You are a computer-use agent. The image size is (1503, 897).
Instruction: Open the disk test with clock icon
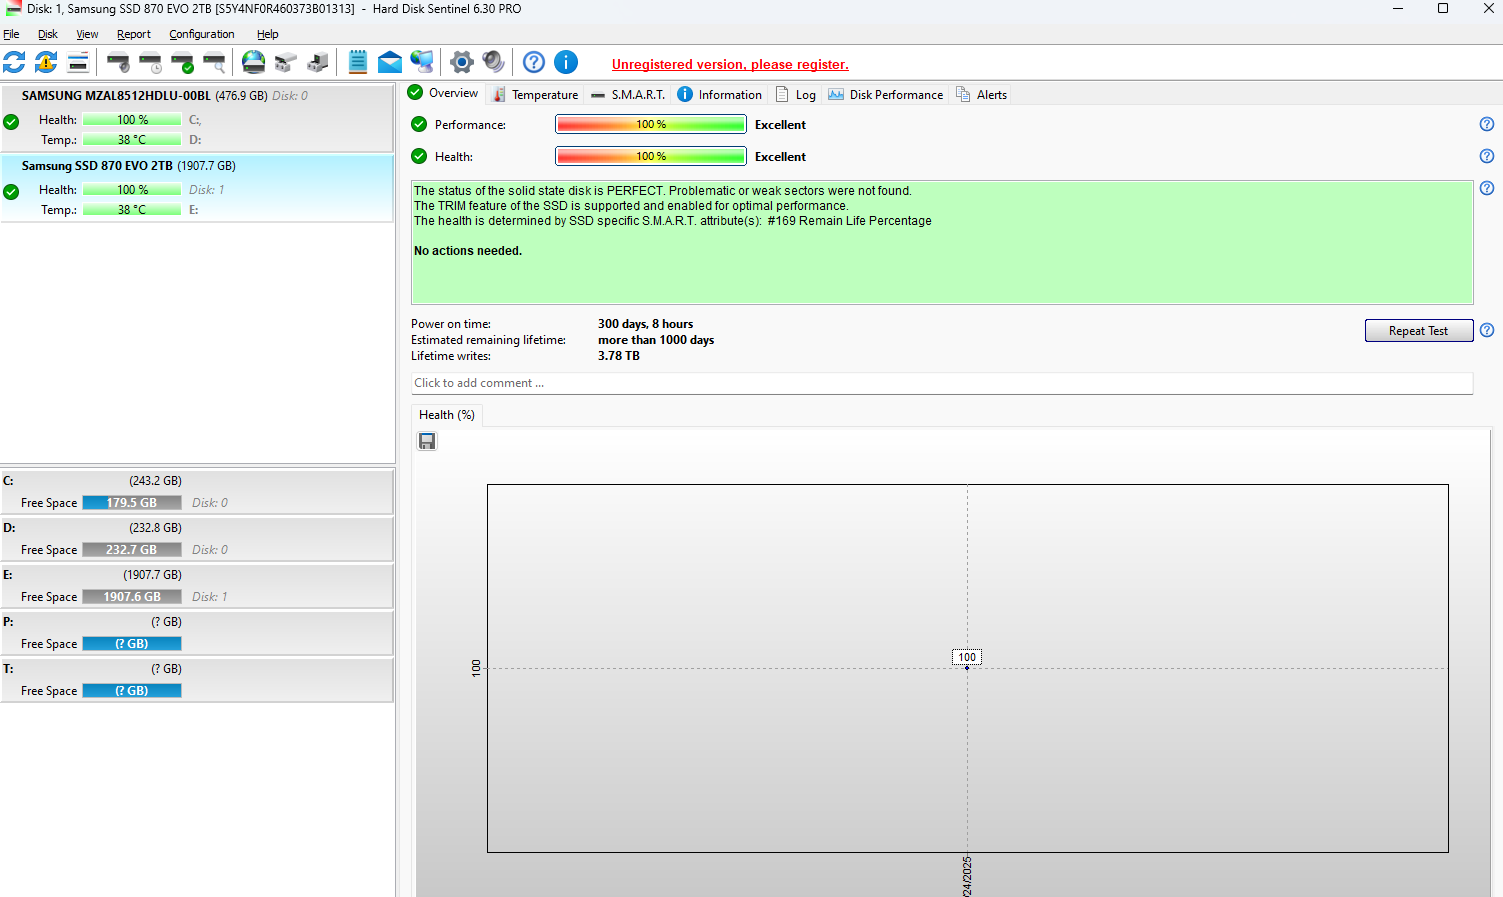pos(150,62)
